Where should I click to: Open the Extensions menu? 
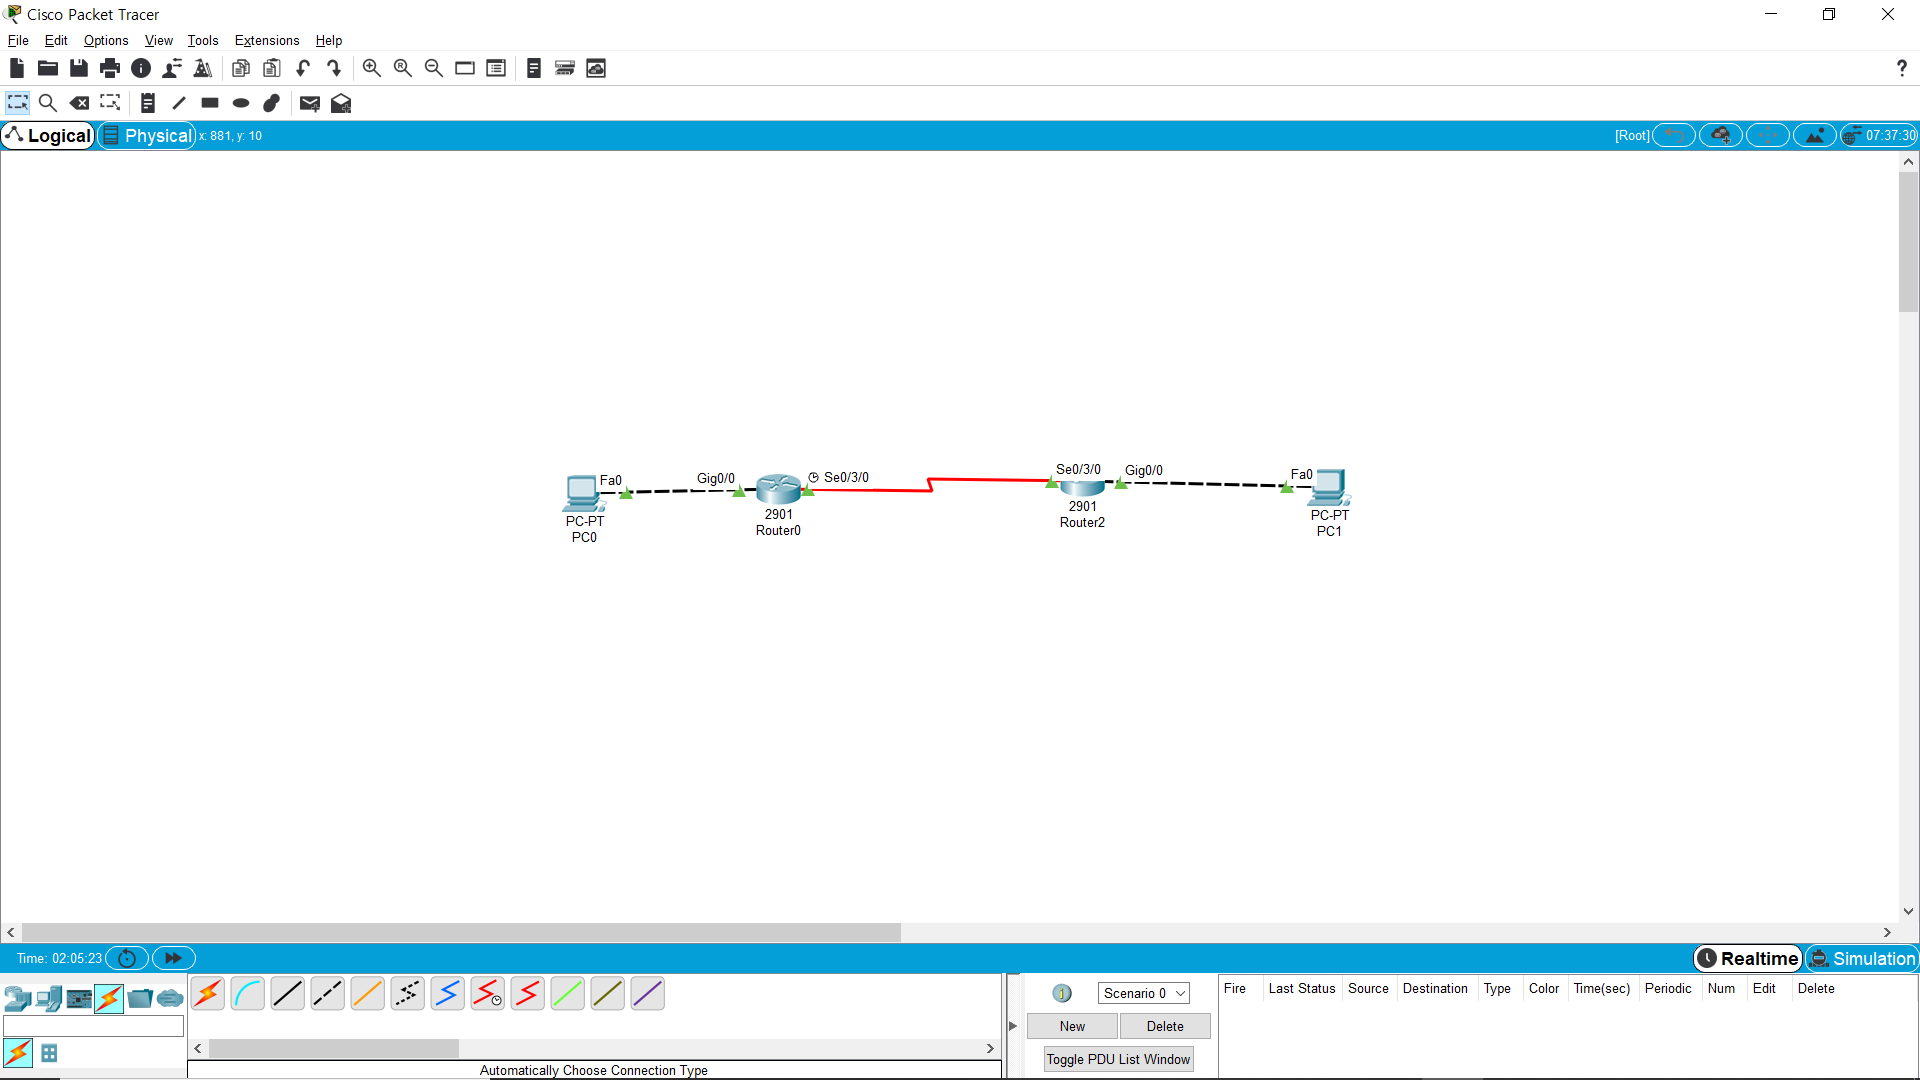pyautogui.click(x=266, y=40)
